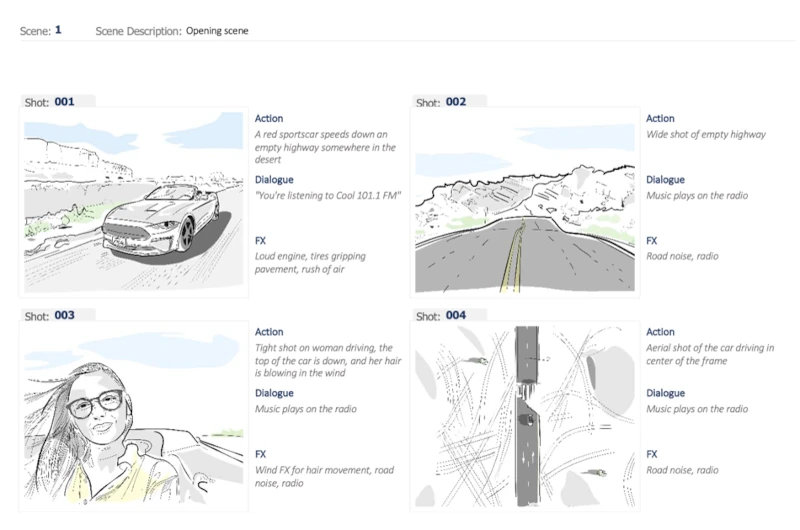
Task: Click 'Wide shot of empty highway' action text
Action: tap(706, 135)
